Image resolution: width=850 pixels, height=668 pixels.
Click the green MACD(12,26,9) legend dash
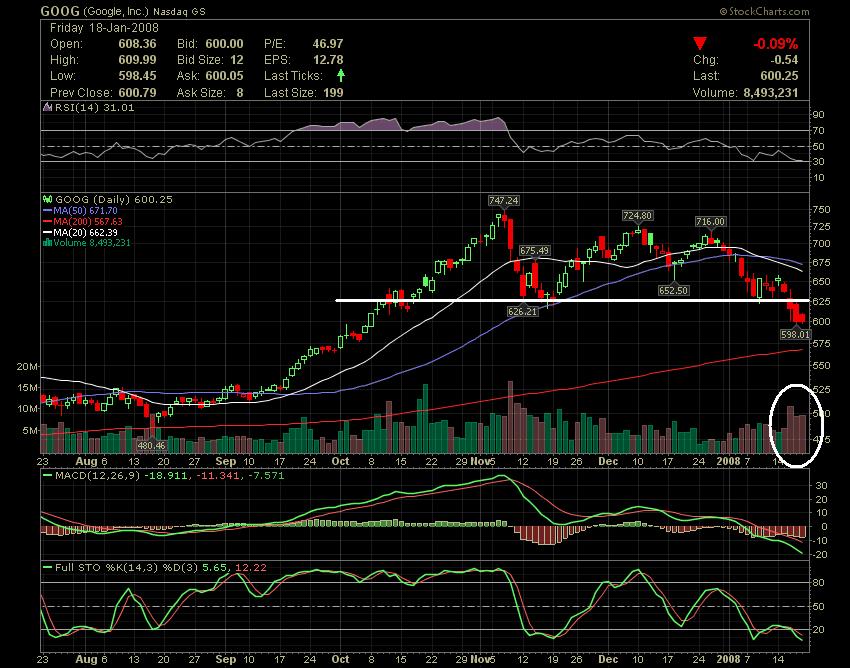tap(48, 476)
